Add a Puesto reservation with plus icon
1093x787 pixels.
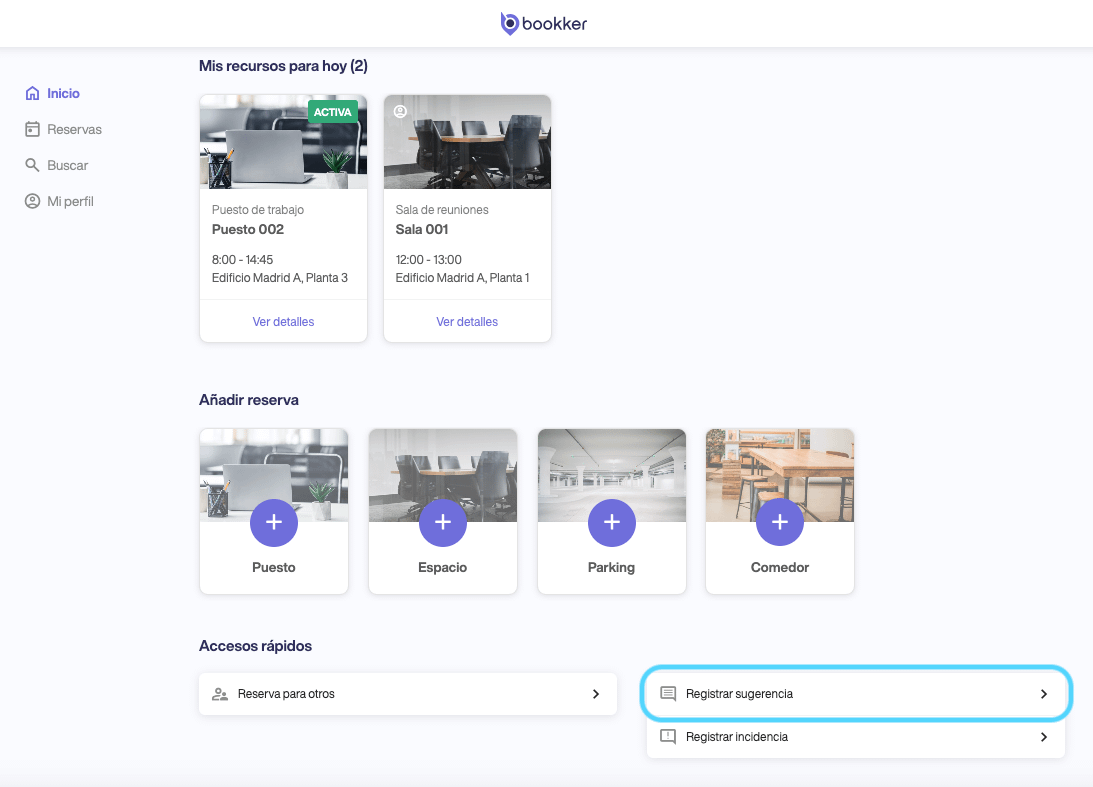pyautogui.click(x=274, y=522)
